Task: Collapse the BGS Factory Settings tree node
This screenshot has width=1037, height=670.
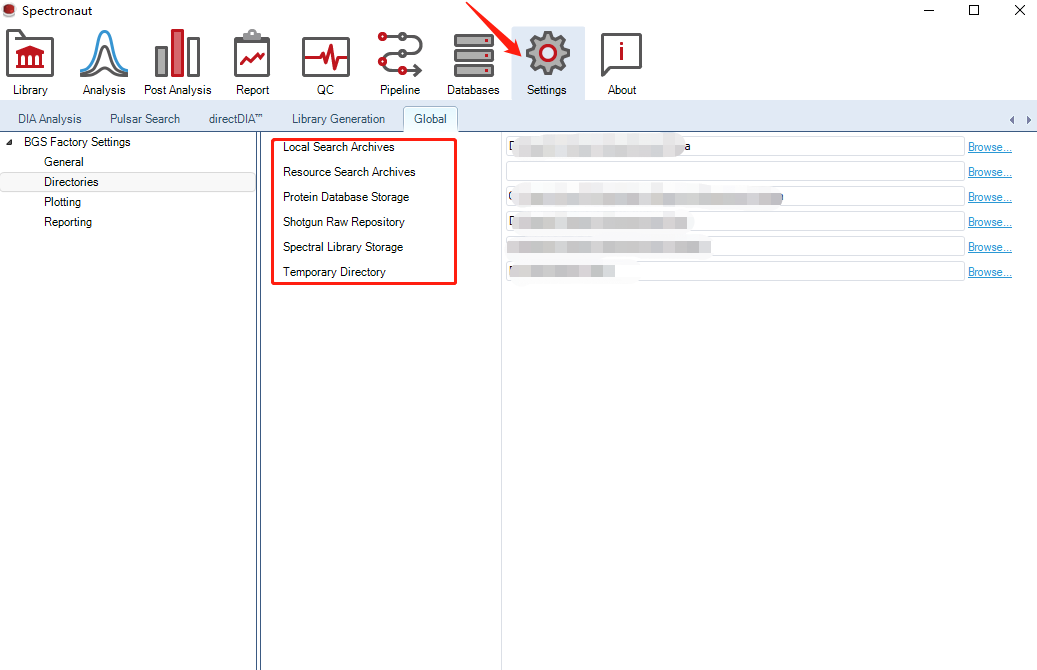Action: [10, 142]
